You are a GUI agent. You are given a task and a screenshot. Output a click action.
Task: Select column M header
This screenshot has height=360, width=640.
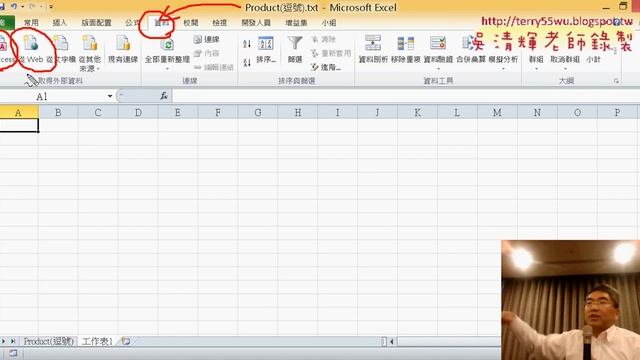[497, 112]
